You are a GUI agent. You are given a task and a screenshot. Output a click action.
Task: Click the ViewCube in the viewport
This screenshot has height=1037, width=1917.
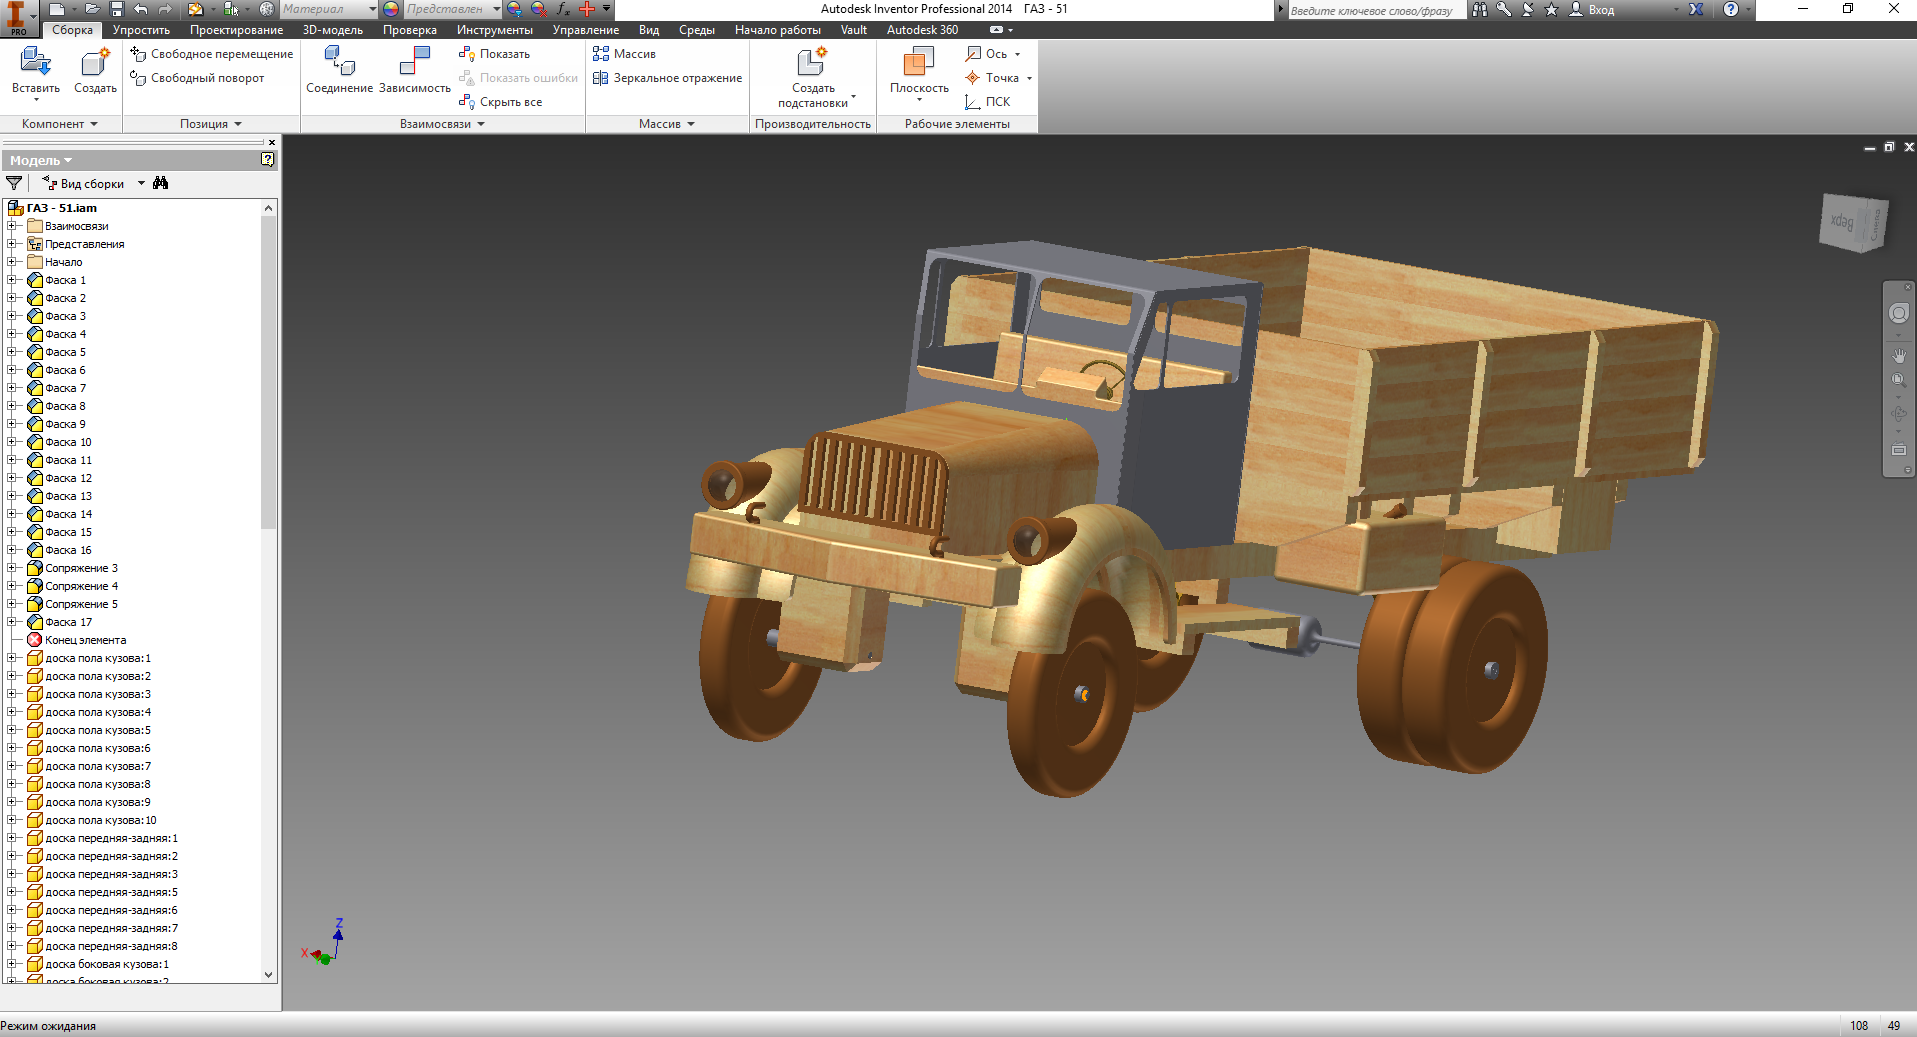point(1852,222)
